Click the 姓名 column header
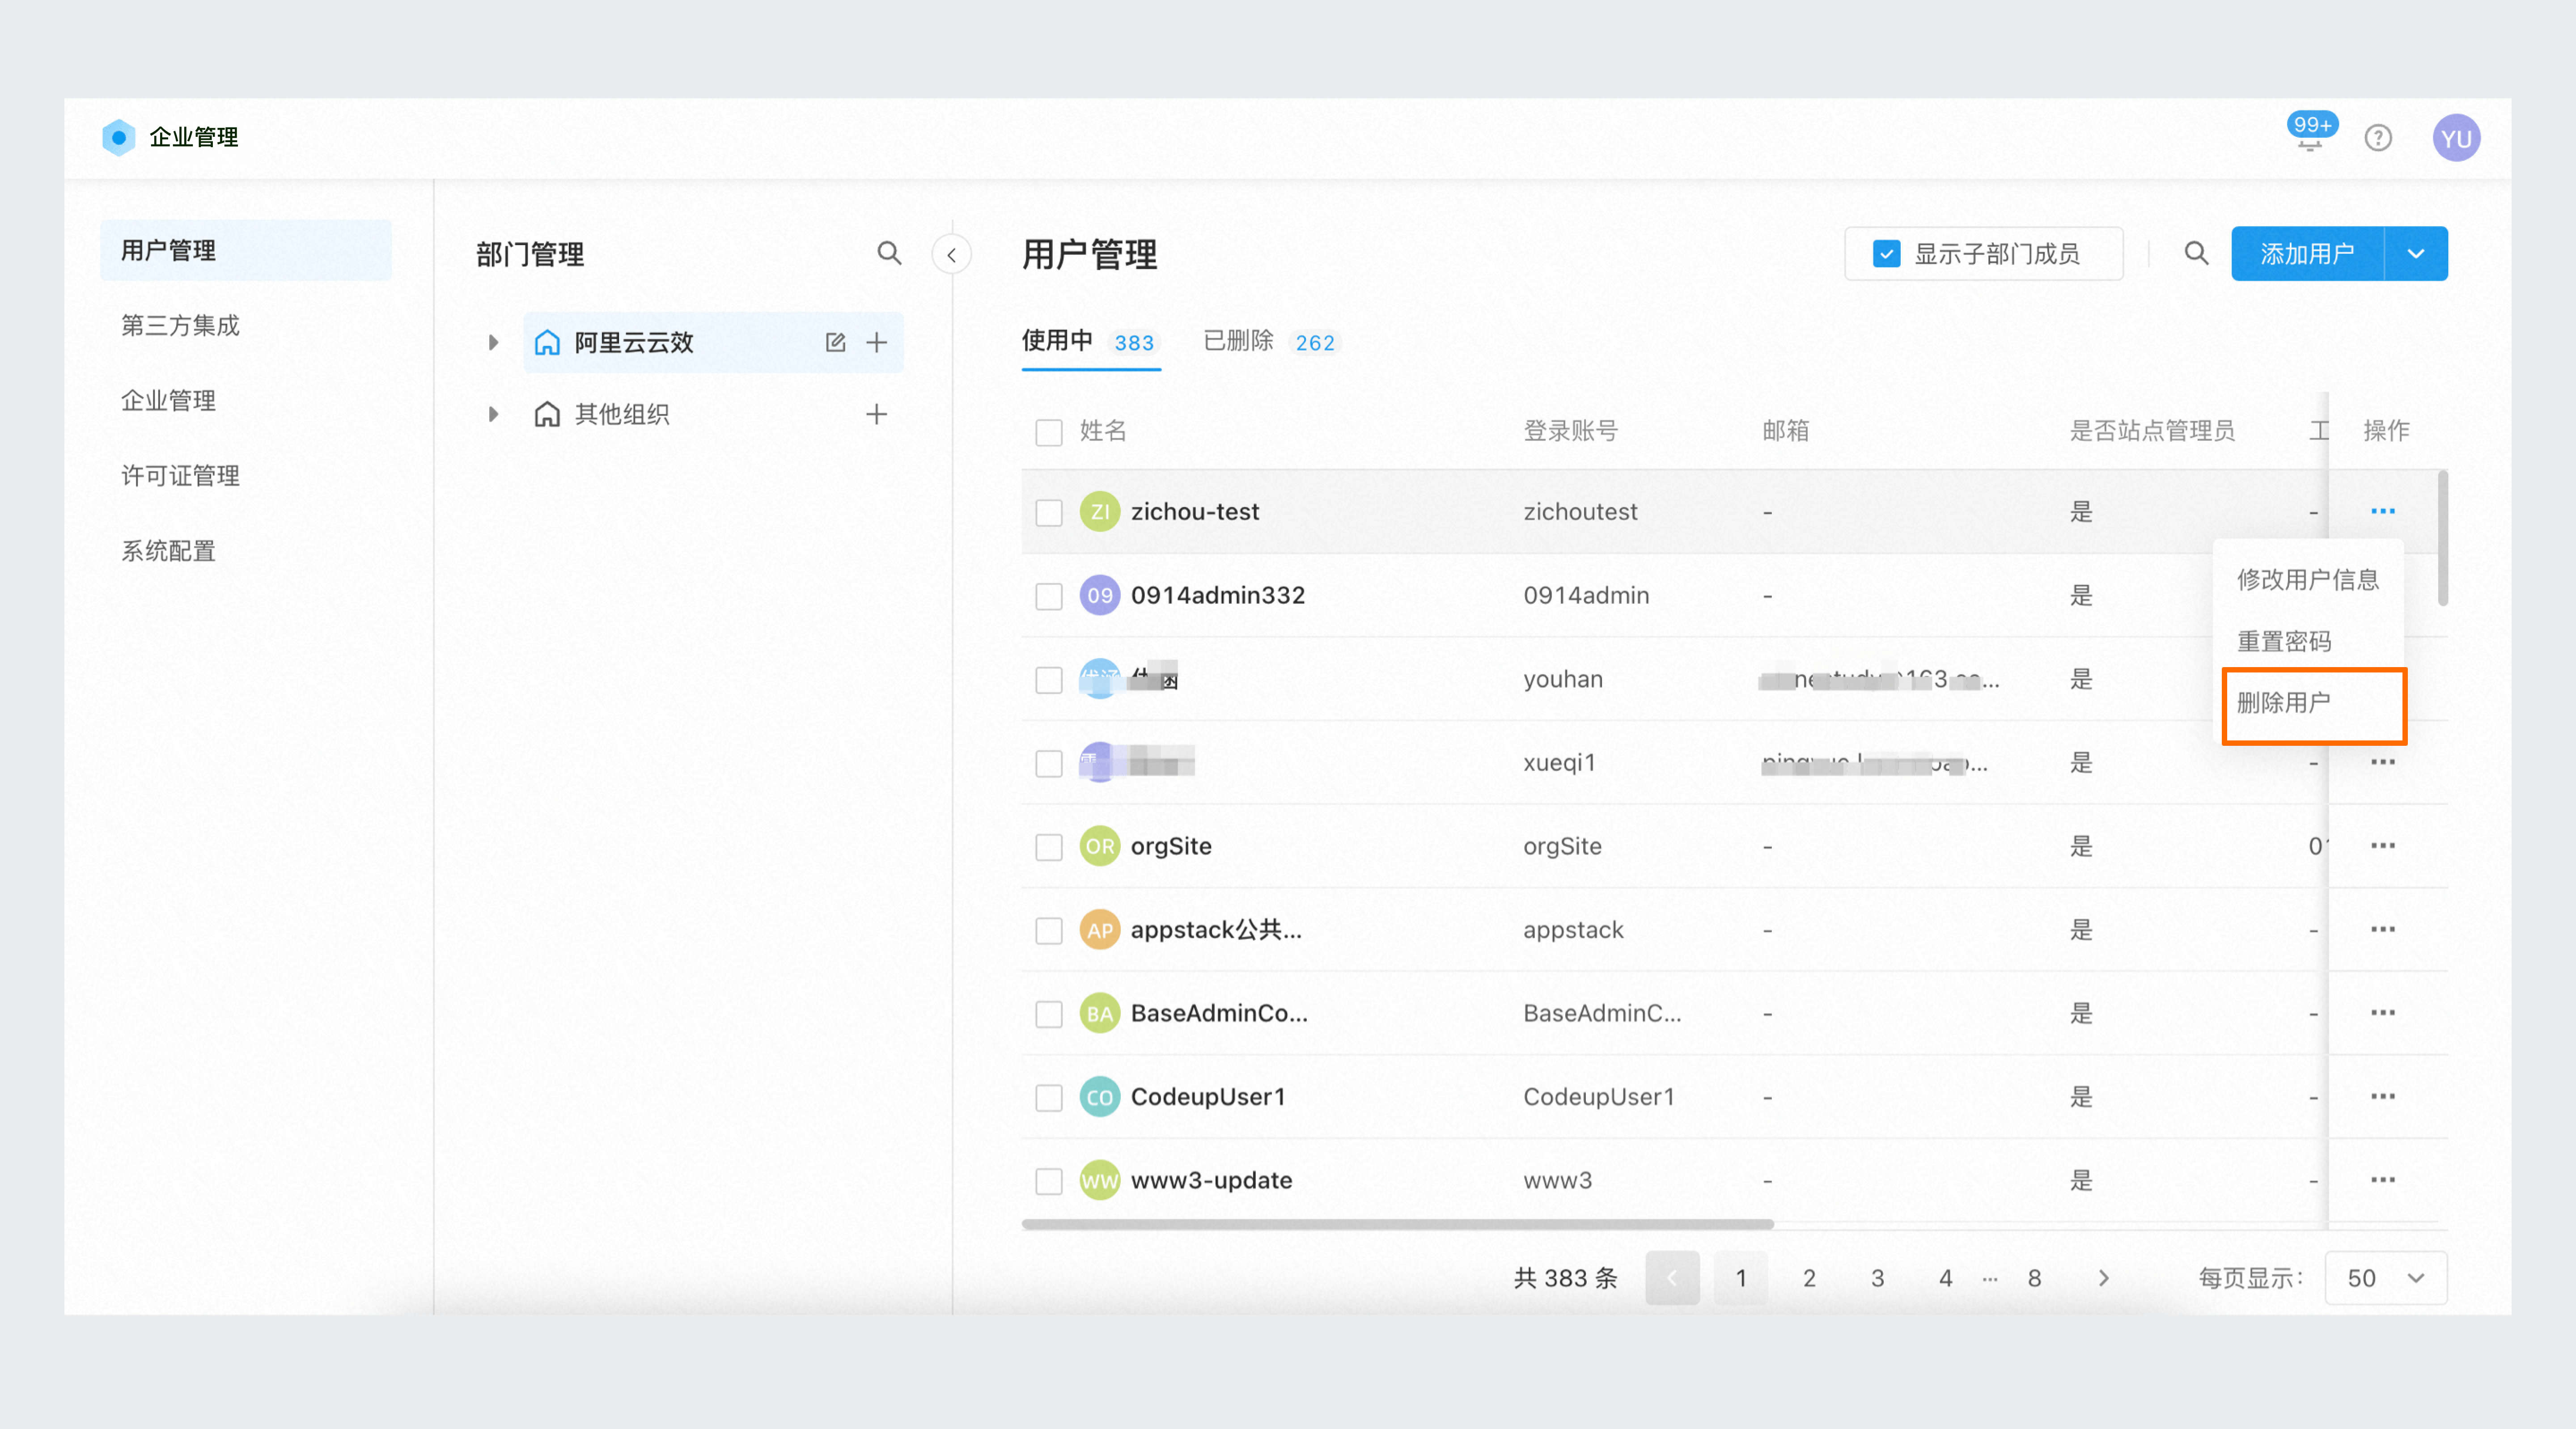 click(1103, 432)
